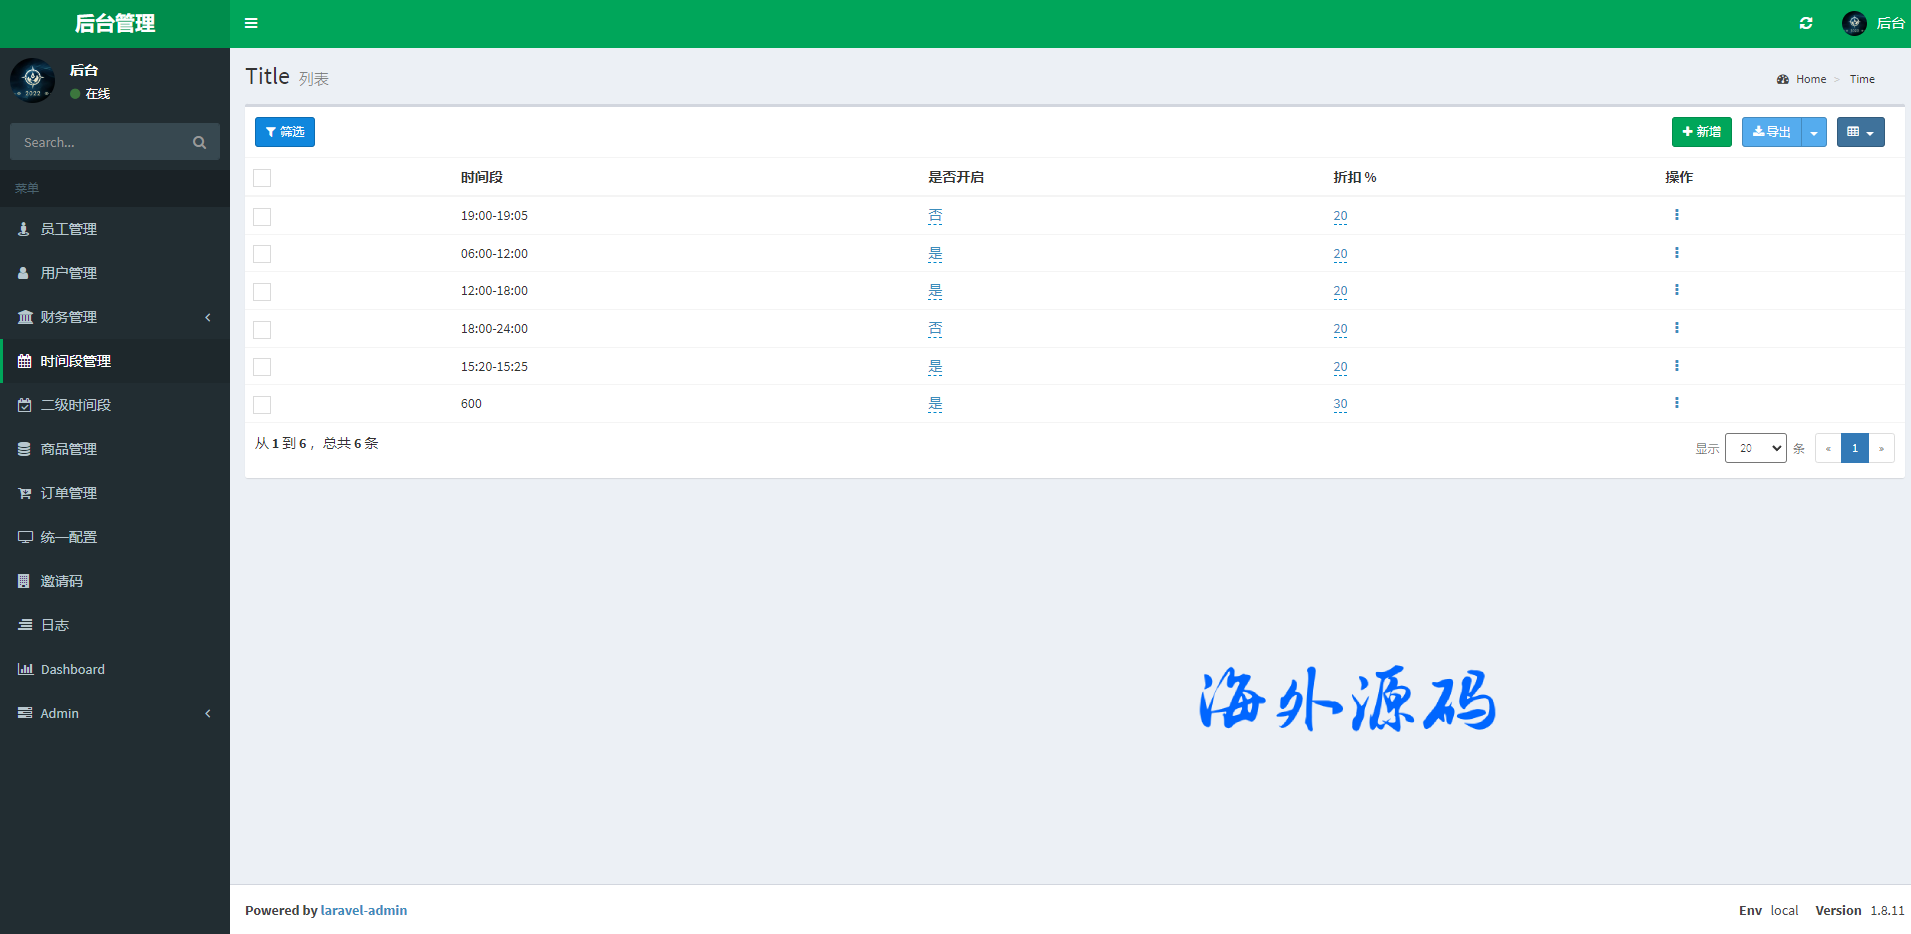Select the checkbox for 06:00-12:00 row
1911x934 pixels.
tap(262, 254)
